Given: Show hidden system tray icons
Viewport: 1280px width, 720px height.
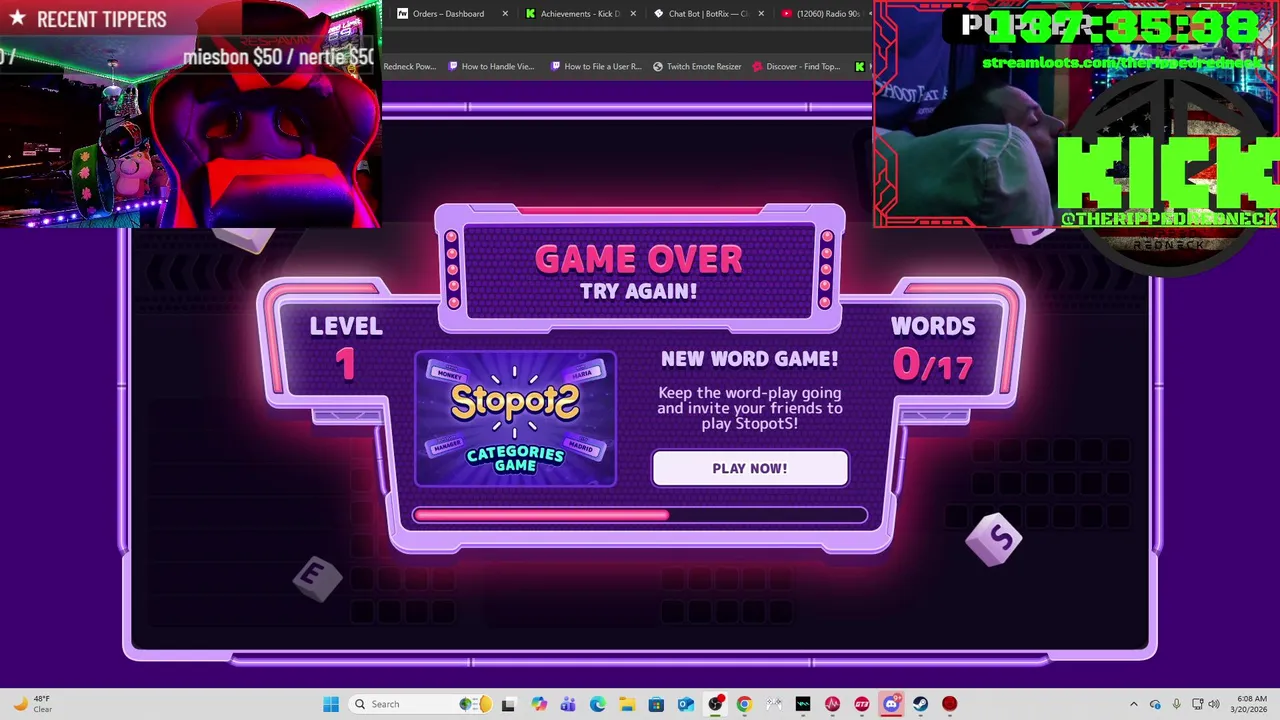Looking at the screenshot, I should pos(1133,704).
